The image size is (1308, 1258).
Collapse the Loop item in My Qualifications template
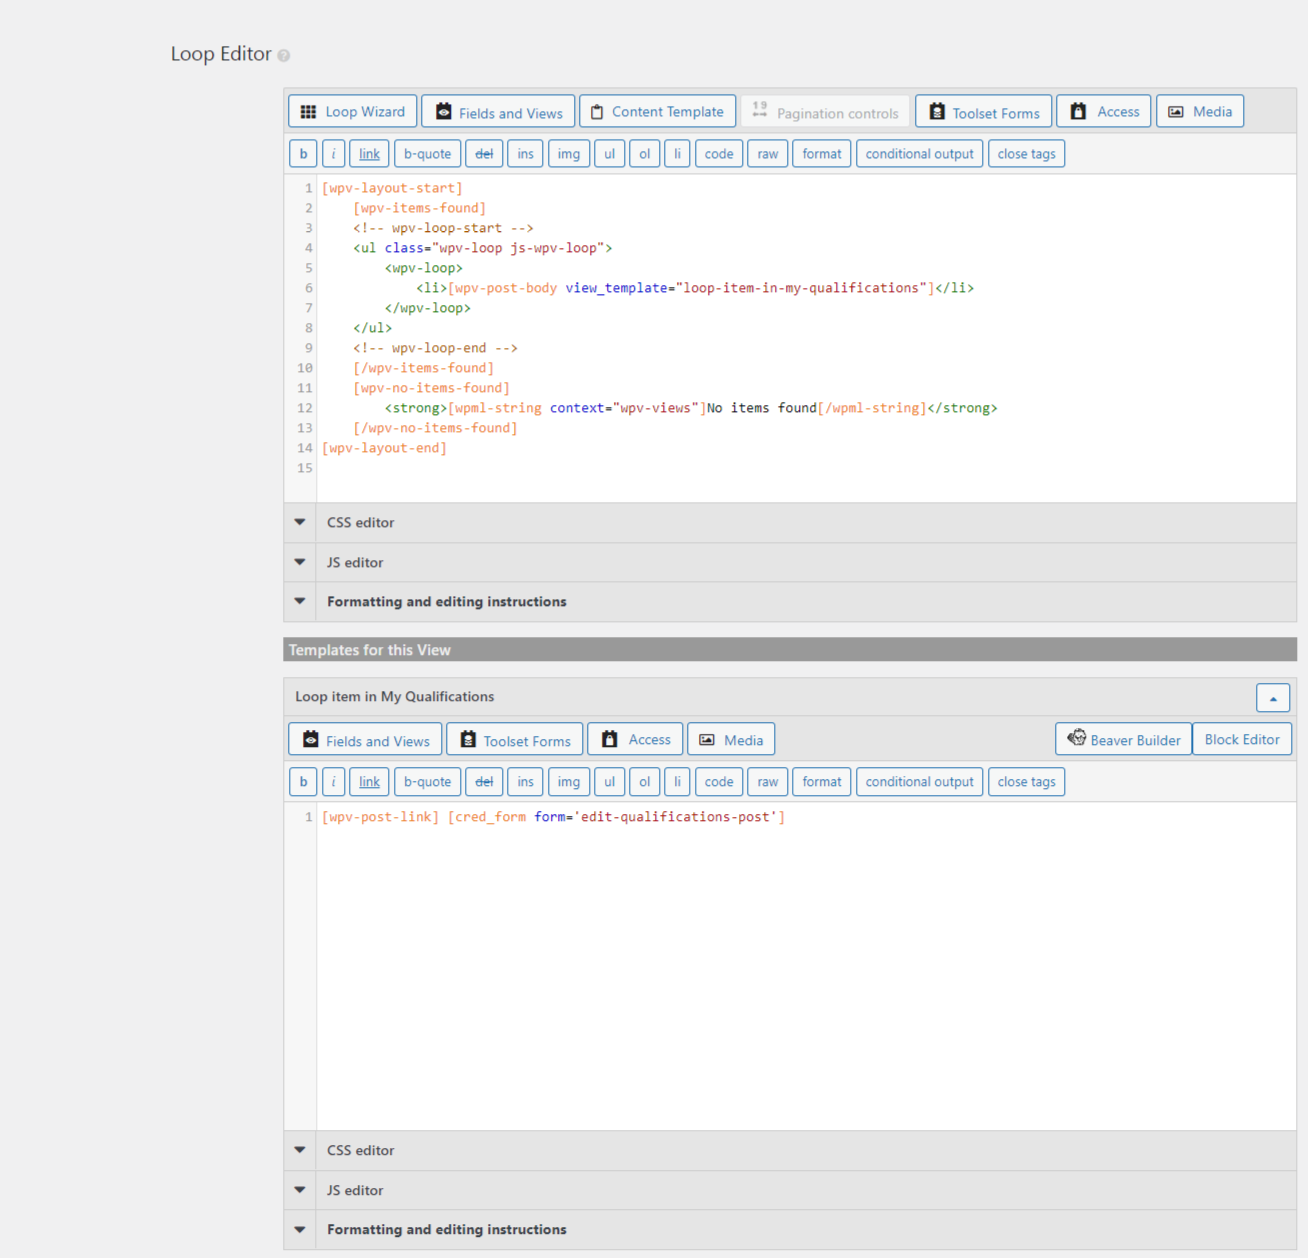pos(1273,698)
